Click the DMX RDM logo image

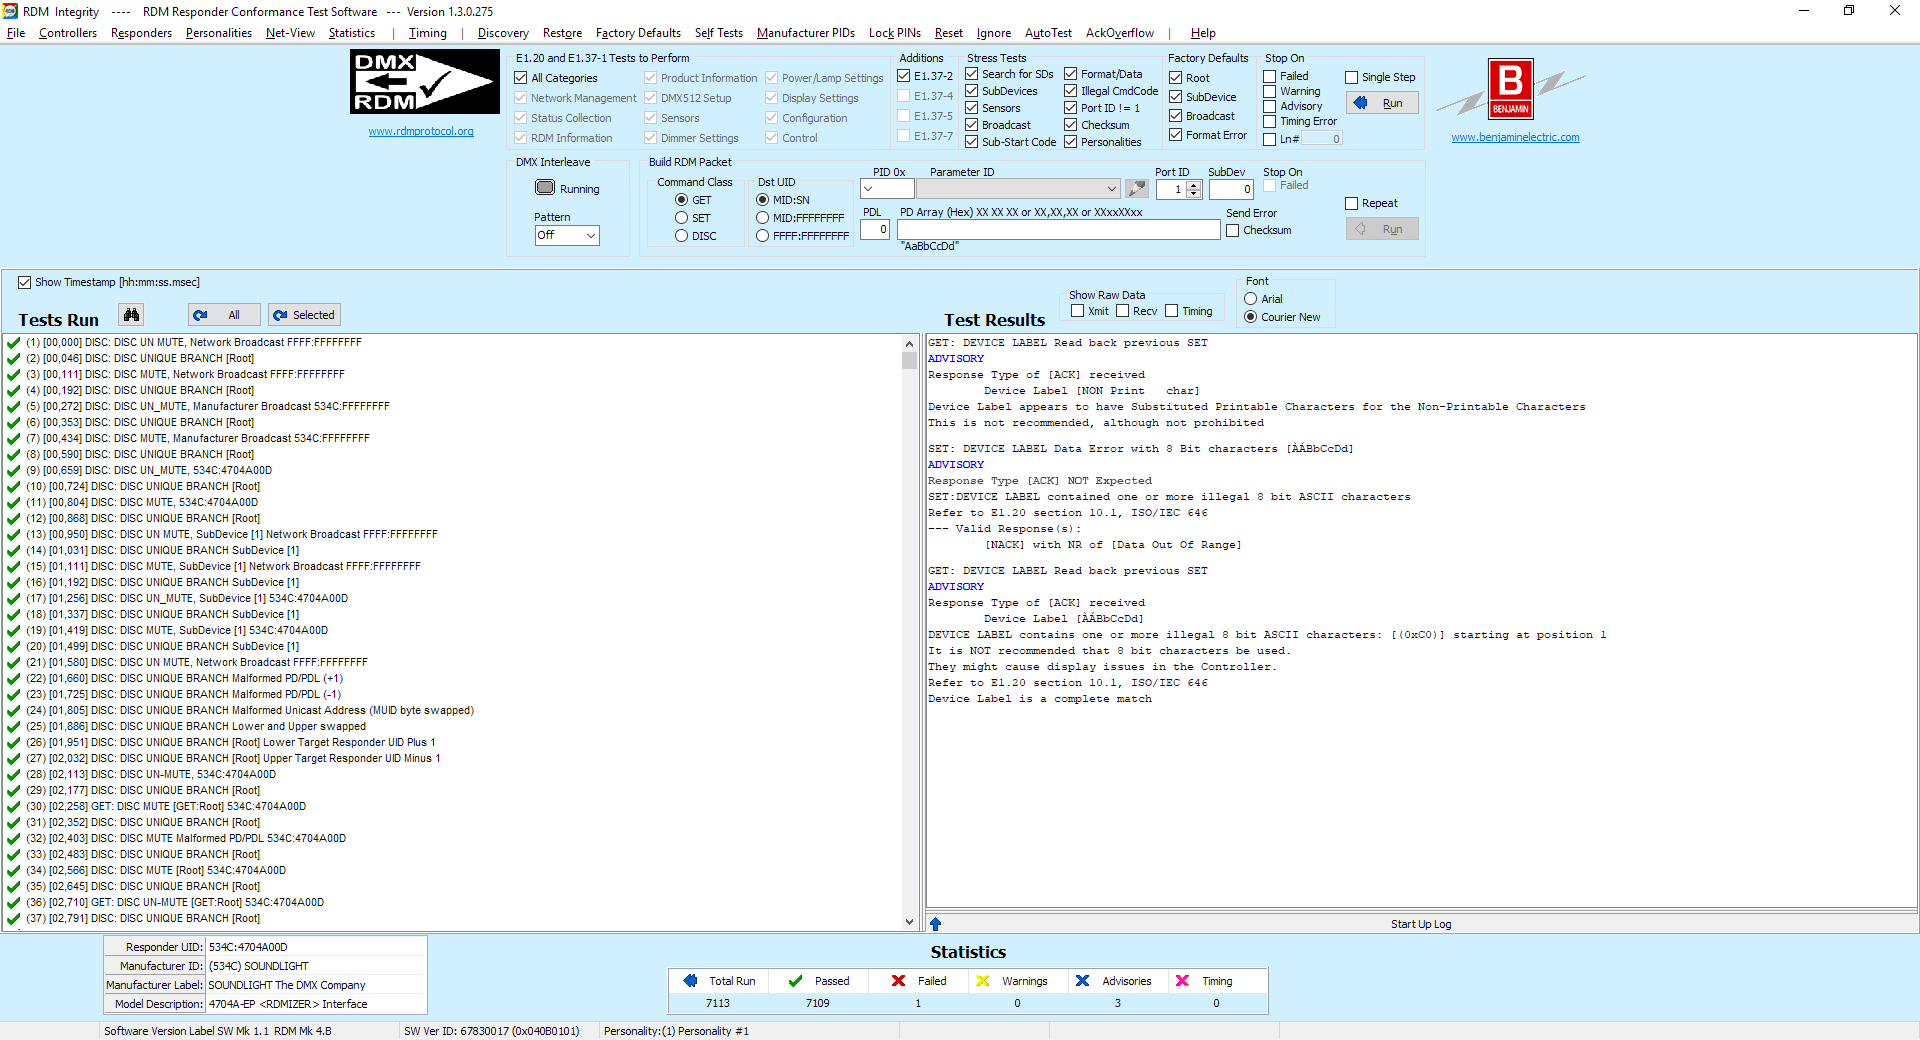(425, 82)
